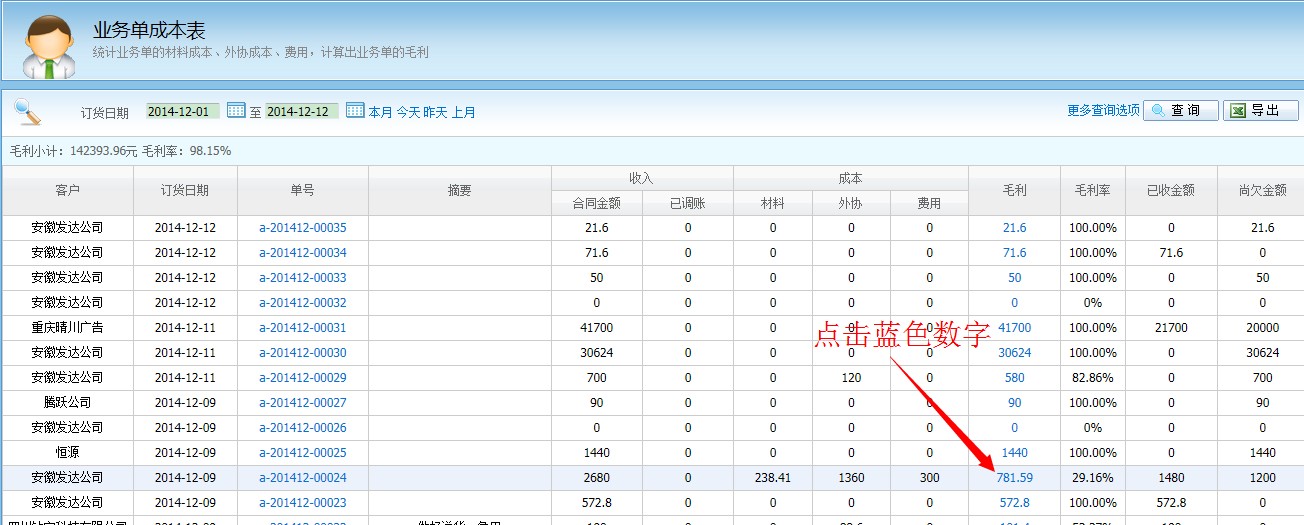Click the 客户 column header

(67, 190)
